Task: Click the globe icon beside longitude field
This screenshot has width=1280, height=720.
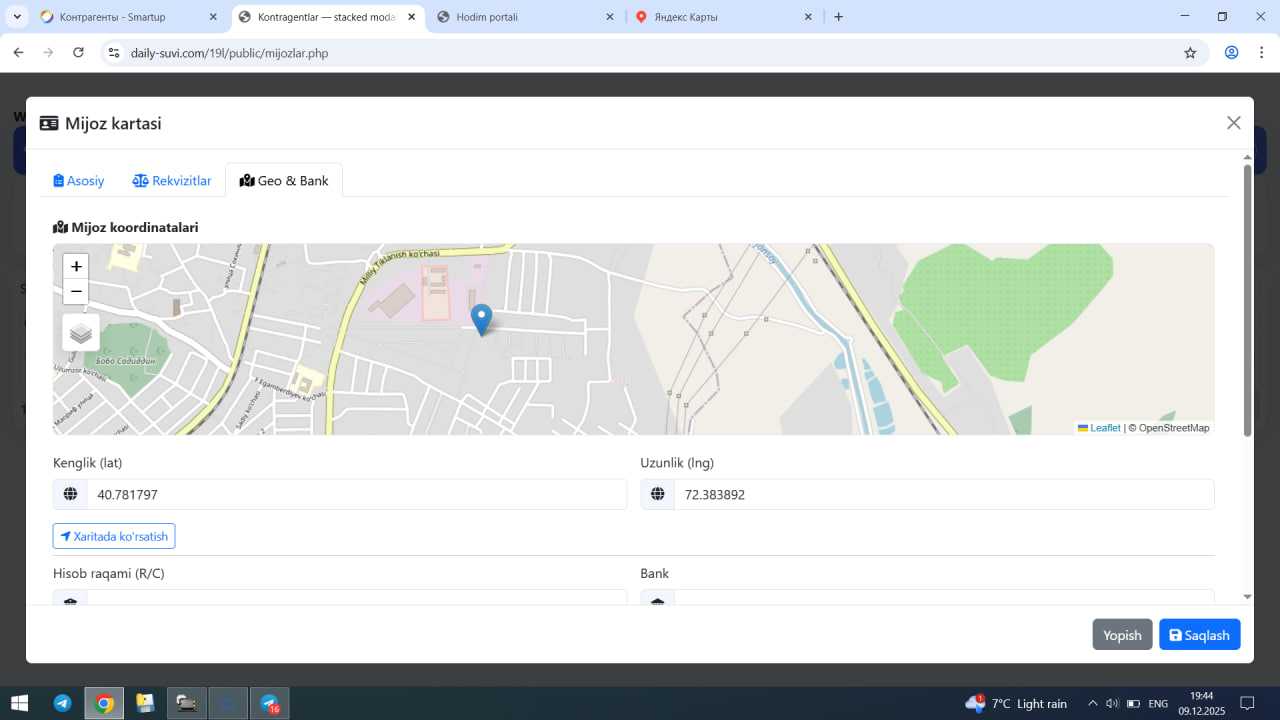Action: (657, 494)
